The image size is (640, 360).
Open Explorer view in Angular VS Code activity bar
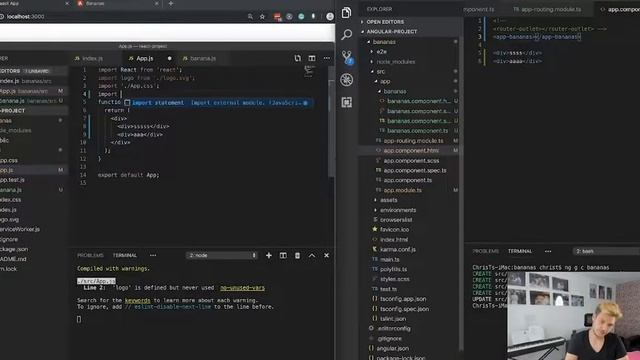tap(346, 13)
